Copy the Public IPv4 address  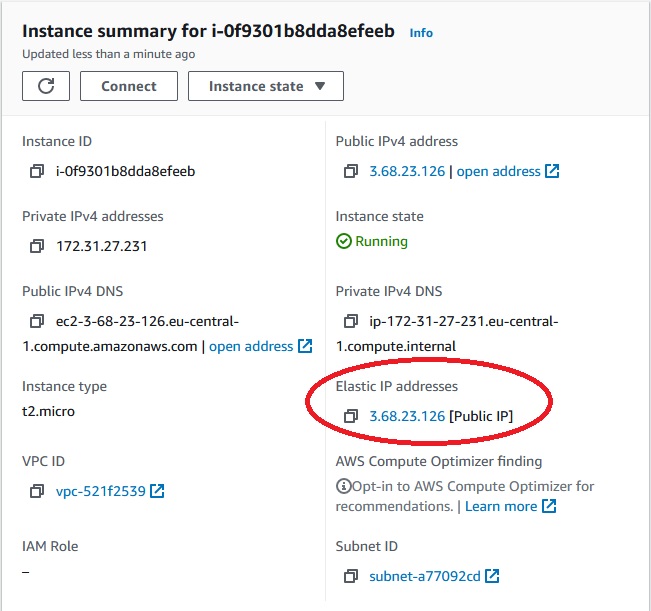click(x=350, y=171)
